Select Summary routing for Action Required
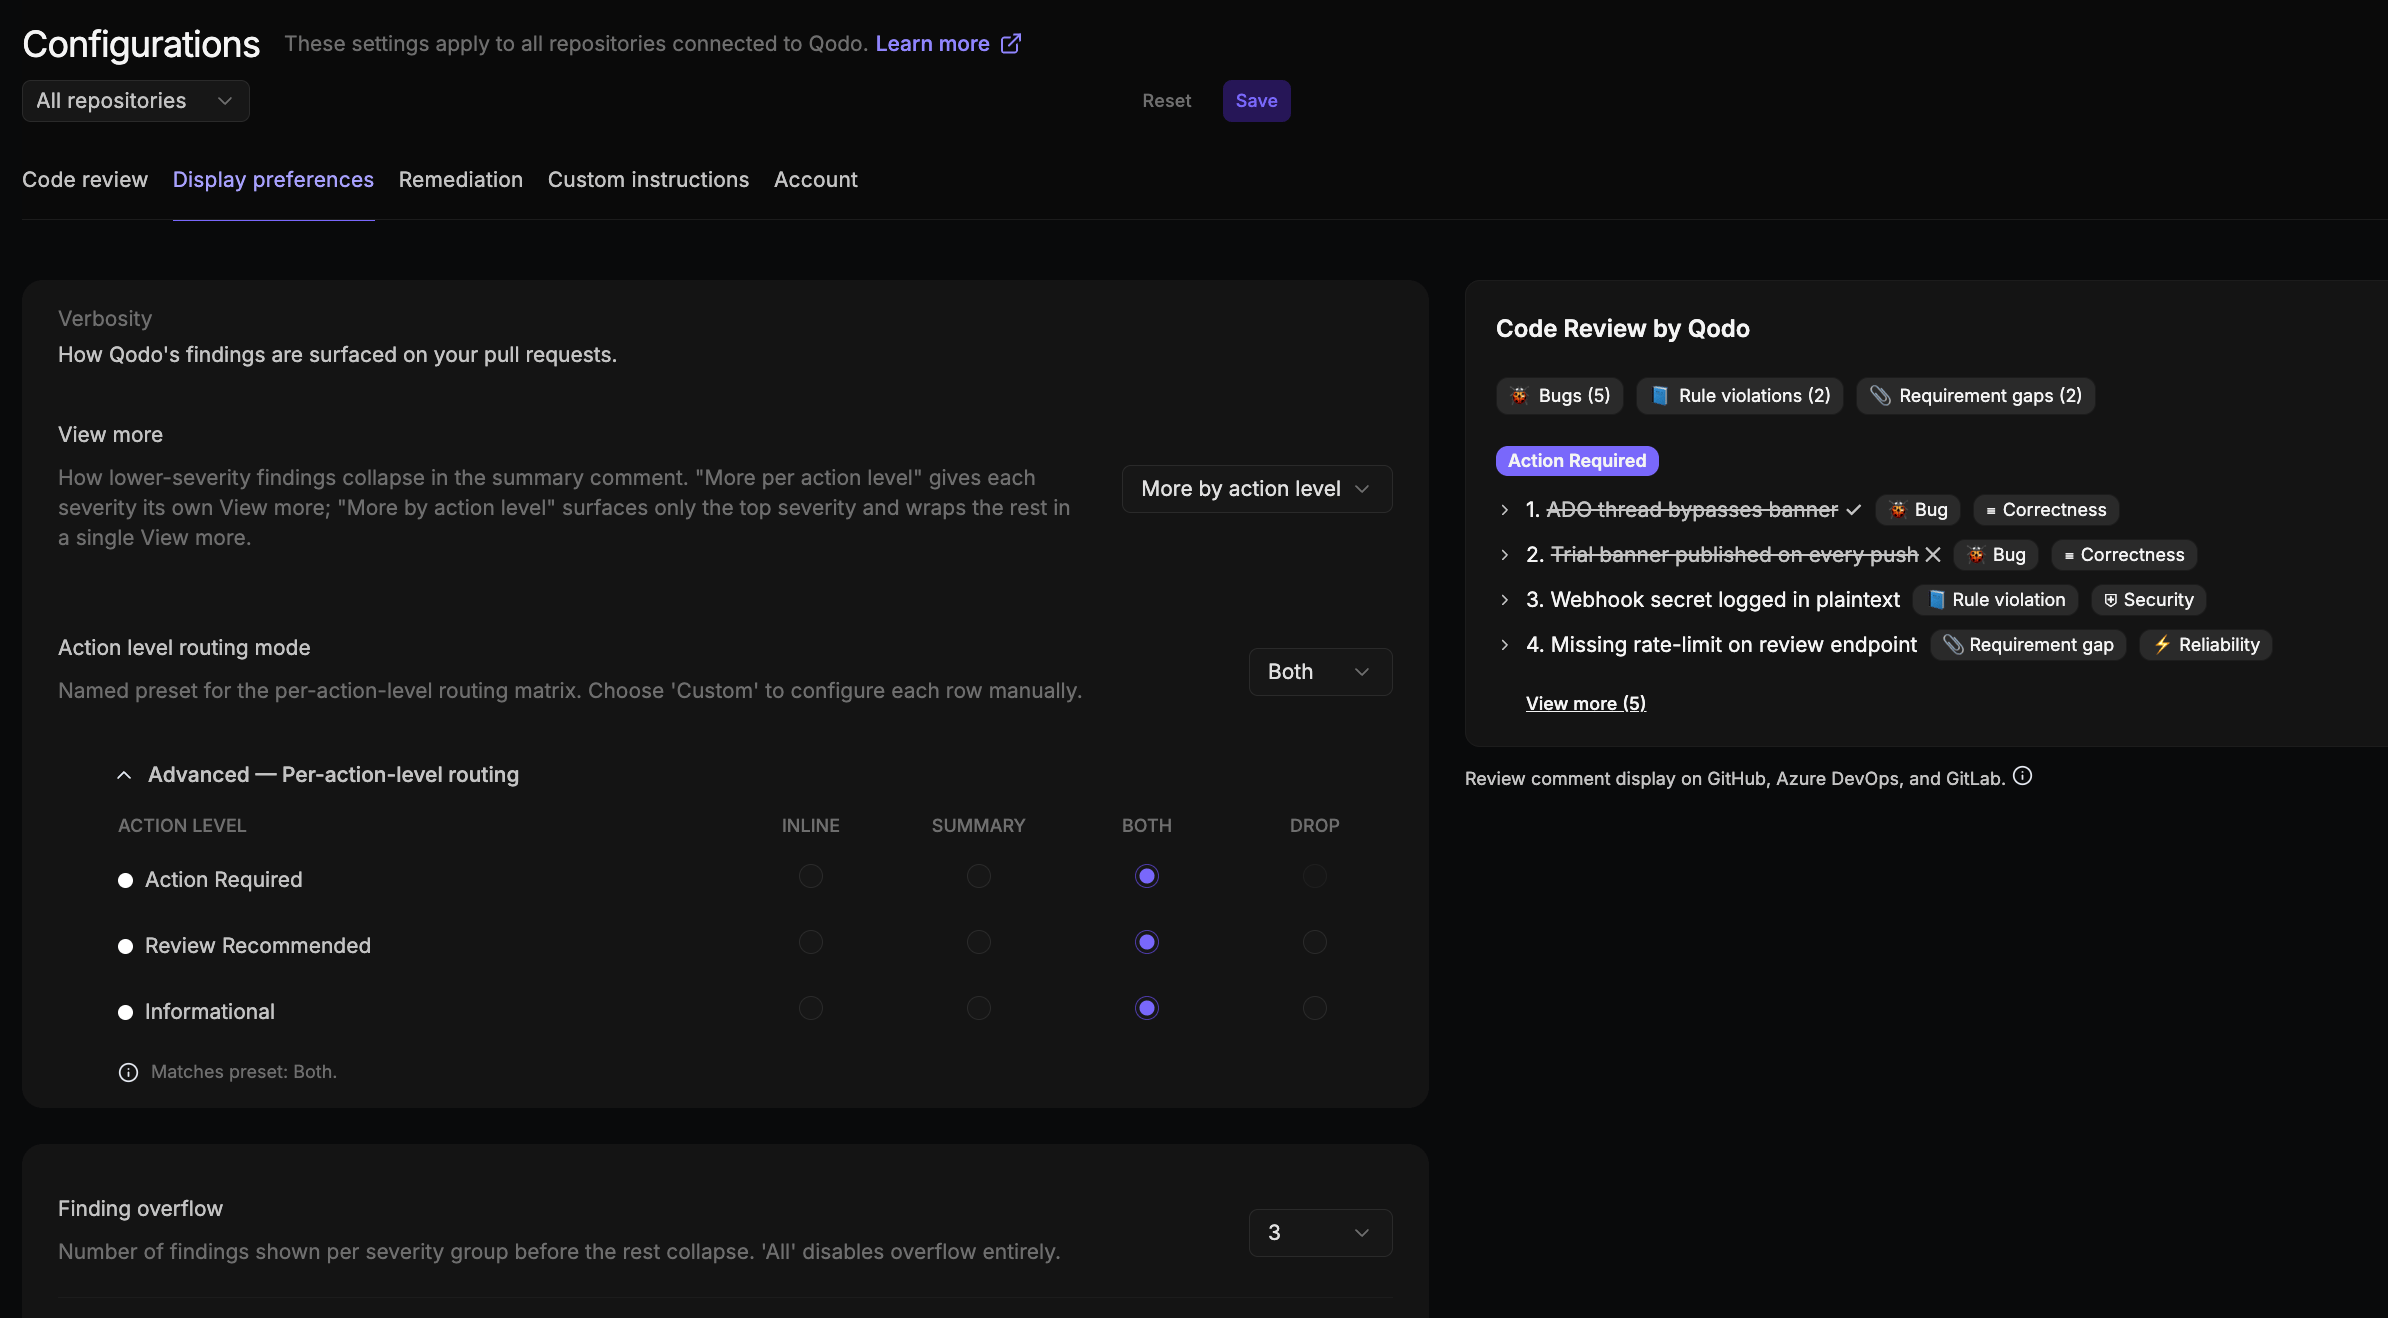Image resolution: width=2388 pixels, height=1318 pixels. pos(979,876)
